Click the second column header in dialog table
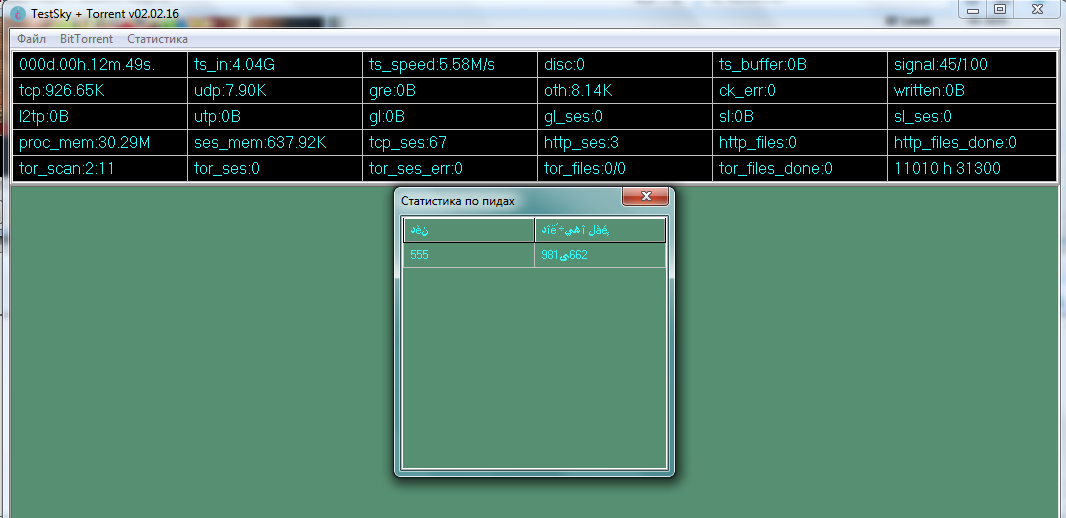This screenshot has height=518, width=1066. point(600,231)
